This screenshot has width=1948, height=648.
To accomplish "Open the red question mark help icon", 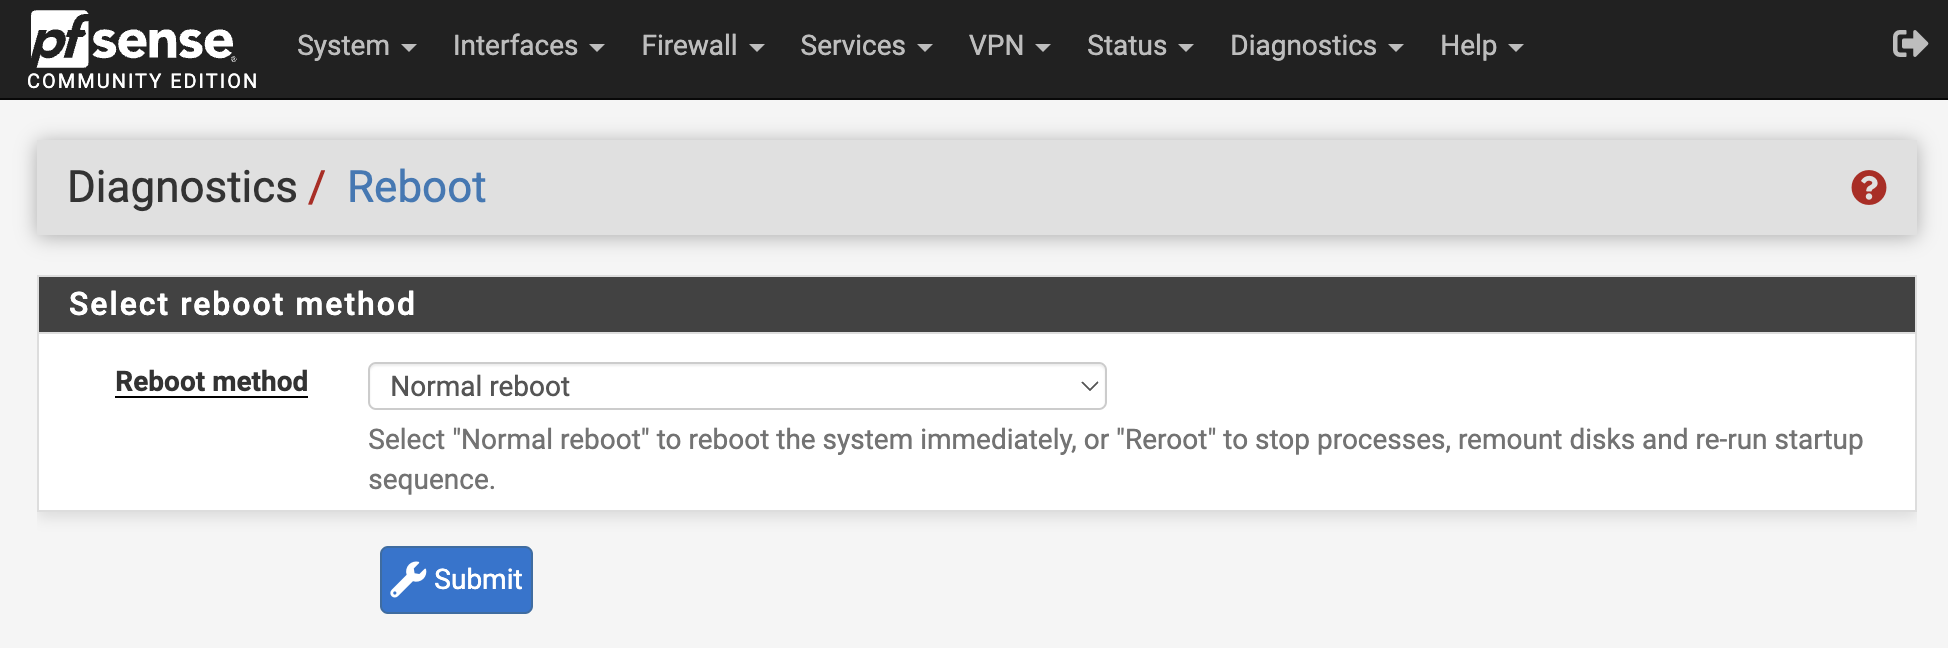I will tap(1868, 188).
